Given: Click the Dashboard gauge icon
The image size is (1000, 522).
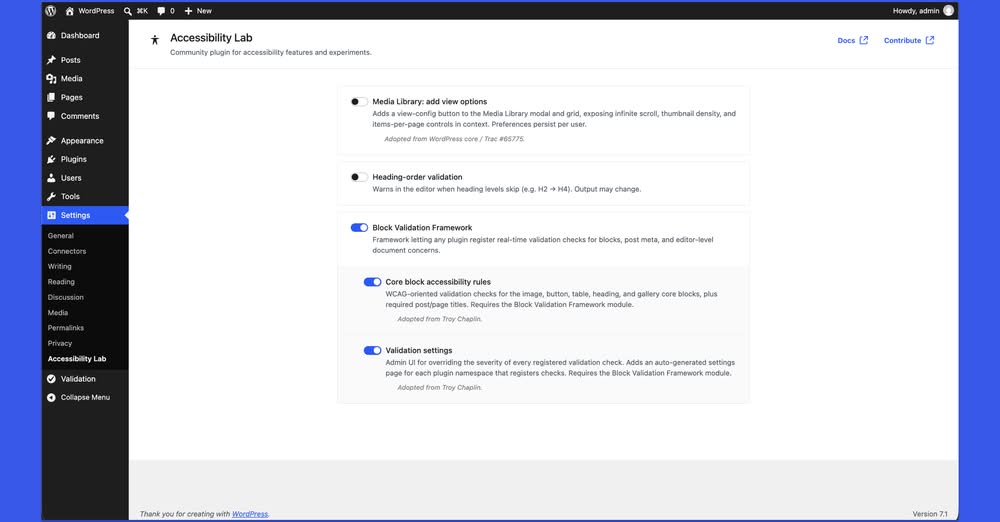Looking at the screenshot, I should point(51,36).
